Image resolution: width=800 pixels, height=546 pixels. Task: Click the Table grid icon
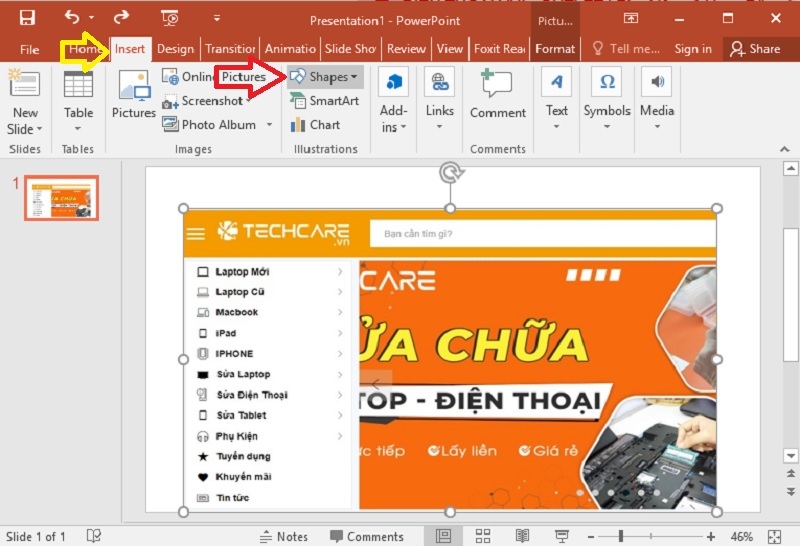pyautogui.click(x=78, y=84)
